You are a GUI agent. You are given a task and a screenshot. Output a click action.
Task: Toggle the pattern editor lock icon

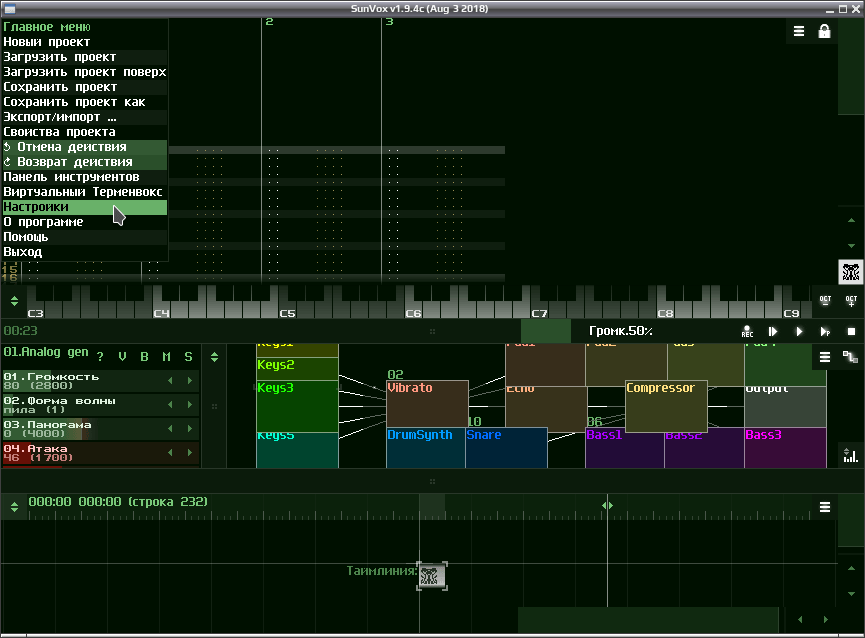pyautogui.click(x=824, y=31)
